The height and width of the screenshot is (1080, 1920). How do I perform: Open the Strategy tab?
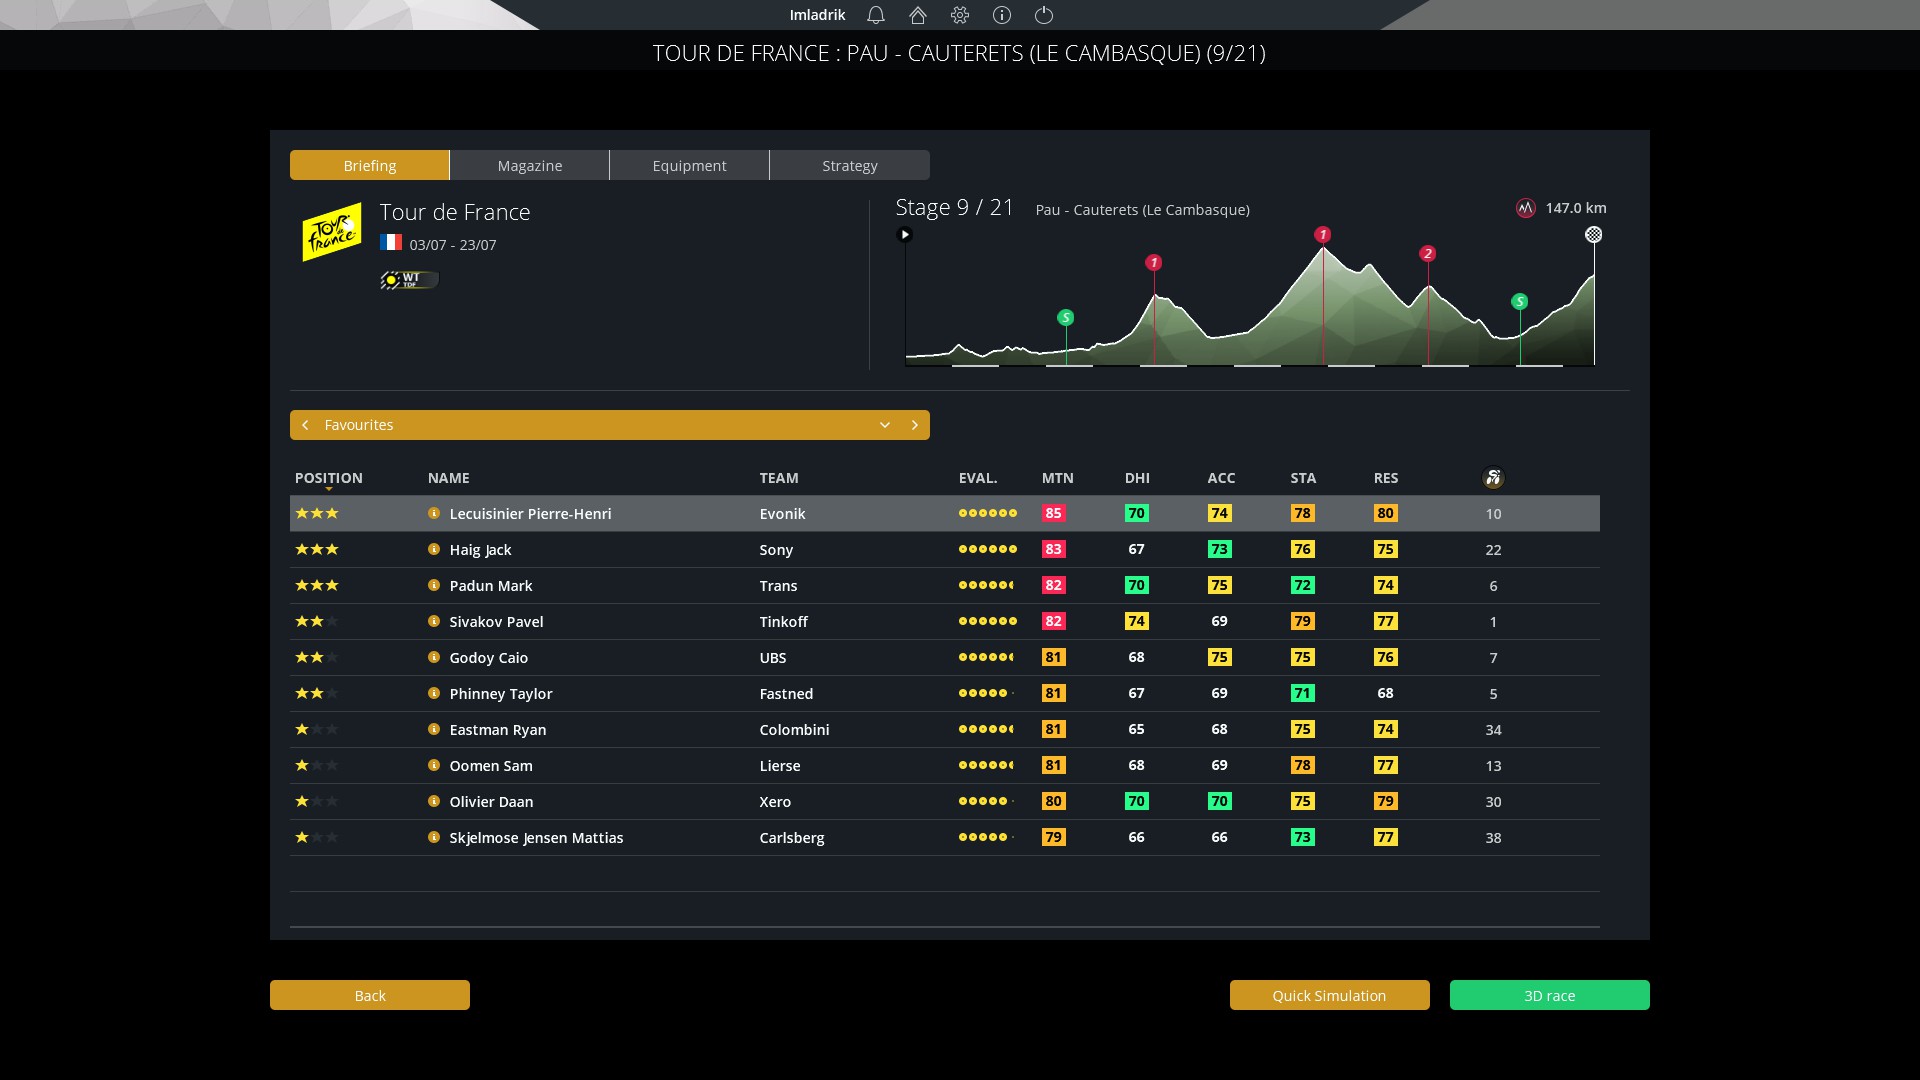coord(850,165)
